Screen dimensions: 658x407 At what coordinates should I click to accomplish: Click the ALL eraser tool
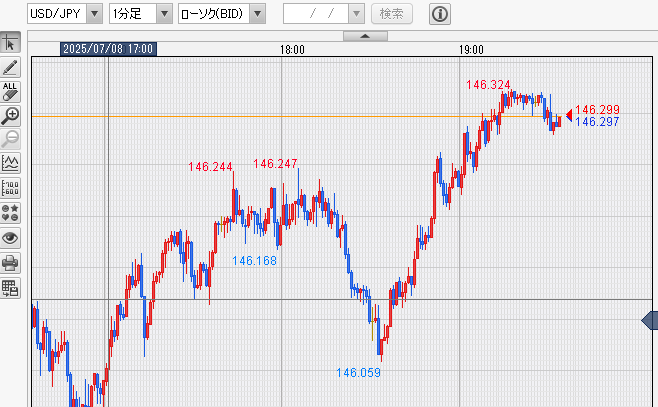pos(10,91)
